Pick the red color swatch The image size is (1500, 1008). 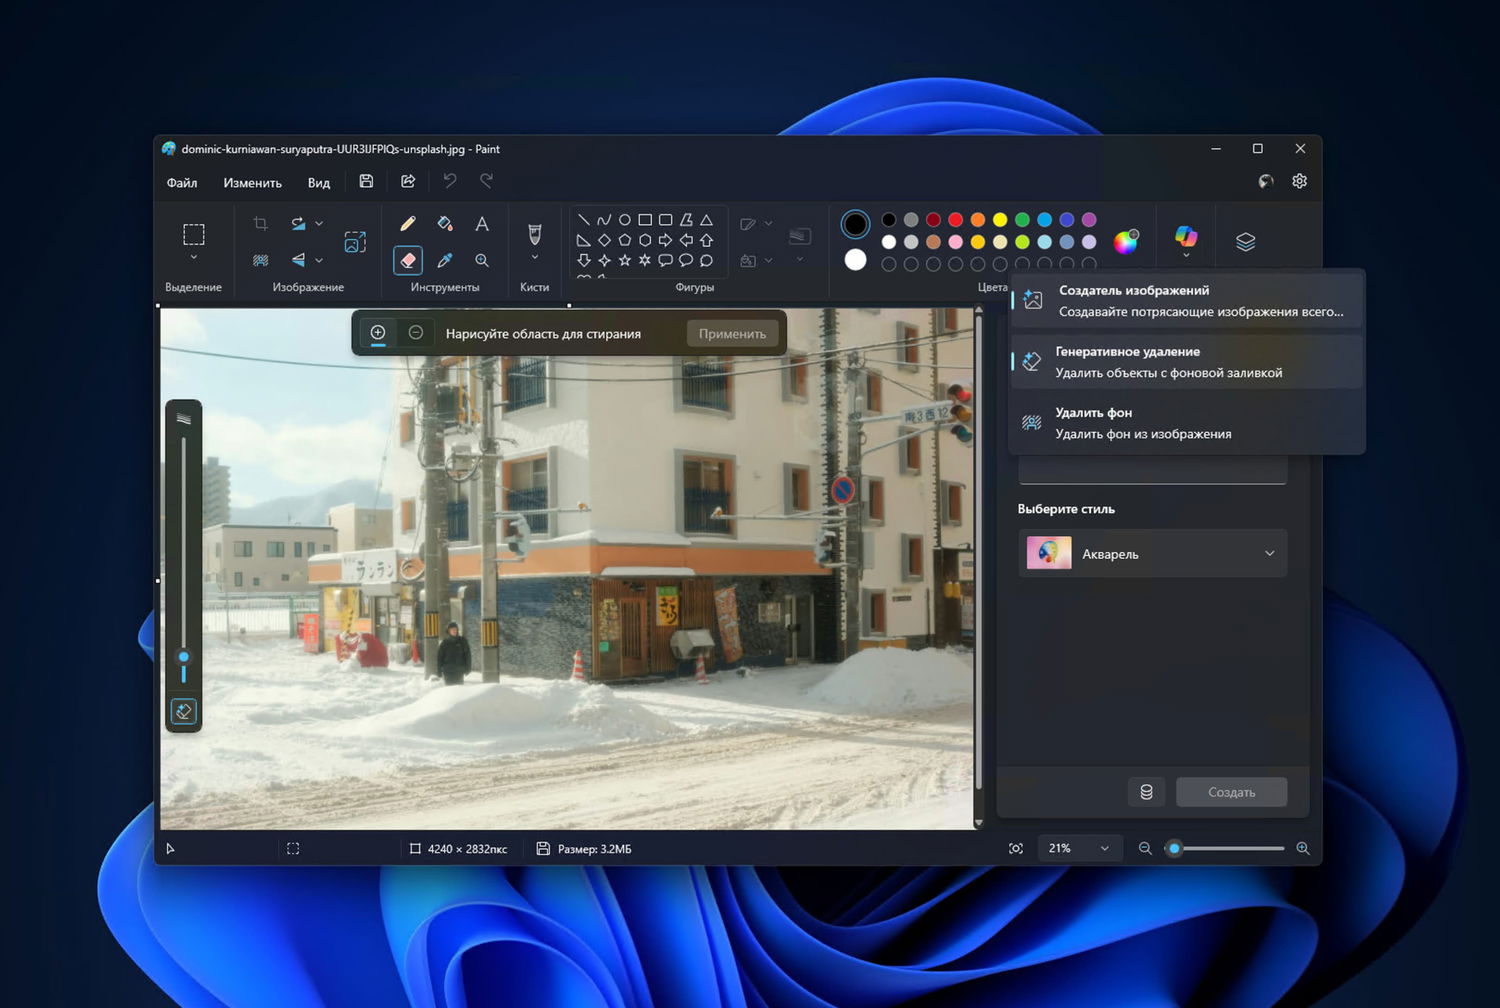[955, 220]
